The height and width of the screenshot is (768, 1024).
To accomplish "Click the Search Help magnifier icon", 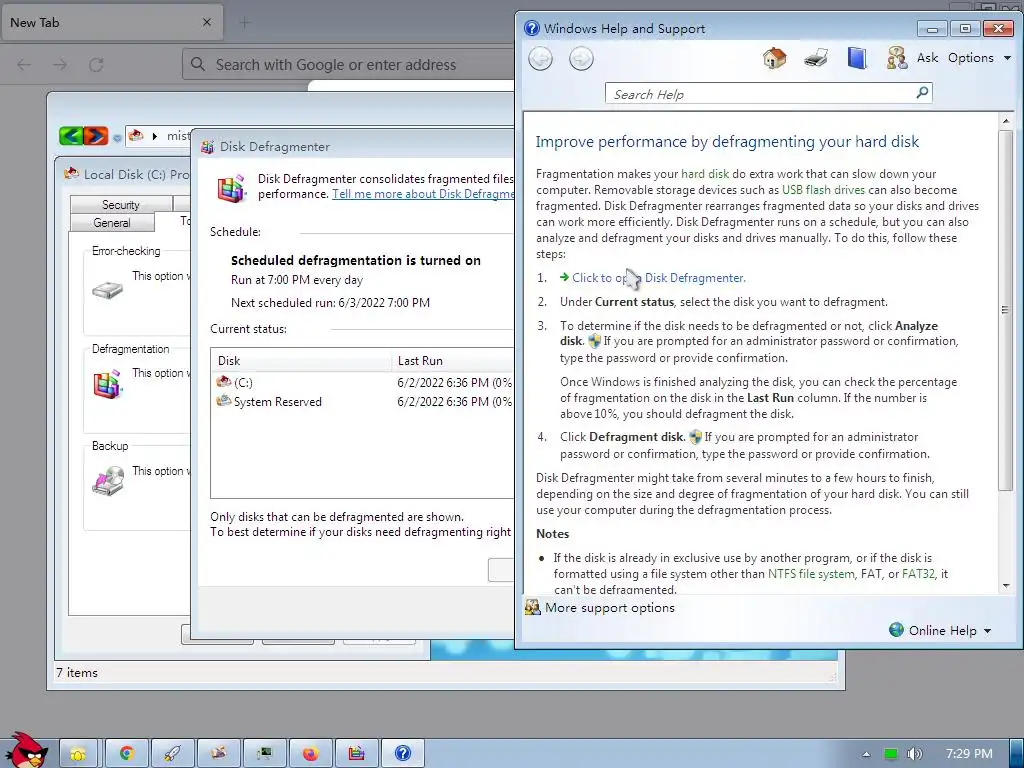I will coord(922,93).
